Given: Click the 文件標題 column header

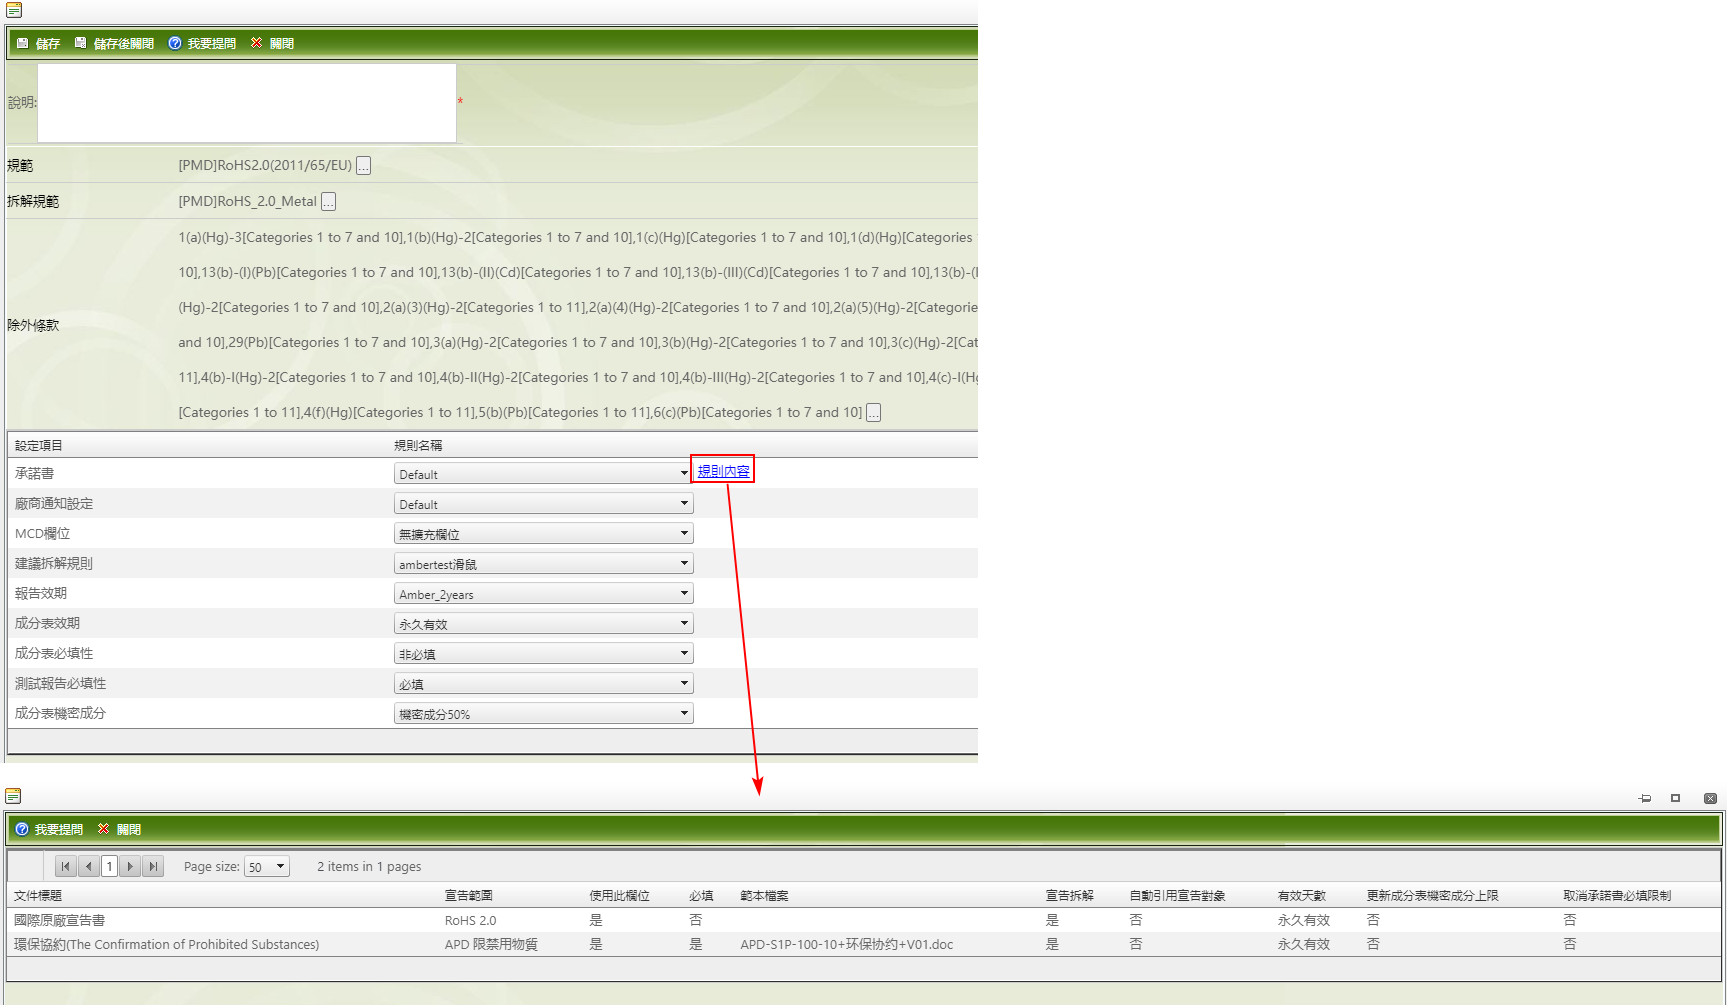Looking at the screenshot, I should pyautogui.click(x=38, y=896).
